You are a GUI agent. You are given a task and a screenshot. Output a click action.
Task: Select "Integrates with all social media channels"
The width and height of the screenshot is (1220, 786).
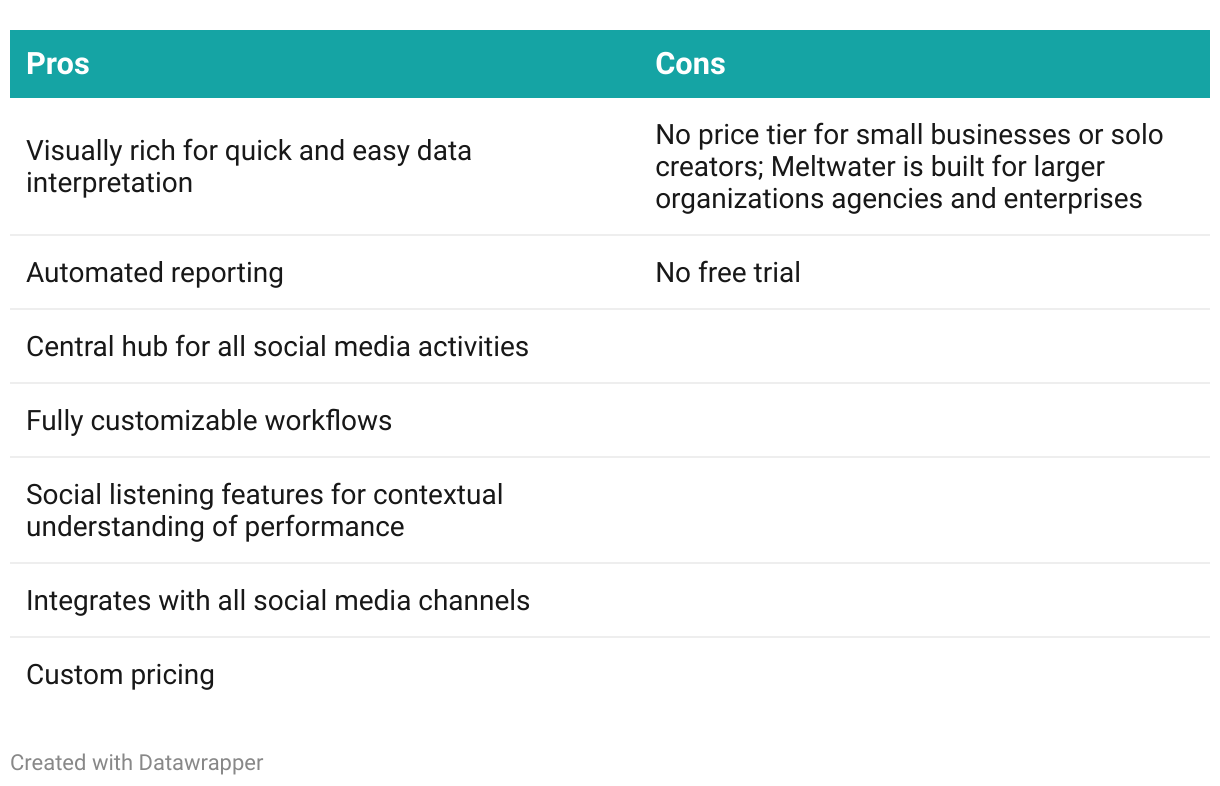click(278, 601)
